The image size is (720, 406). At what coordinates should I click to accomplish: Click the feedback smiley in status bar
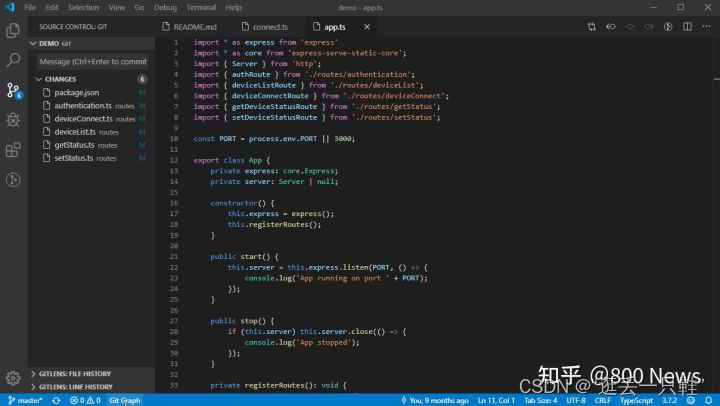tap(691, 400)
